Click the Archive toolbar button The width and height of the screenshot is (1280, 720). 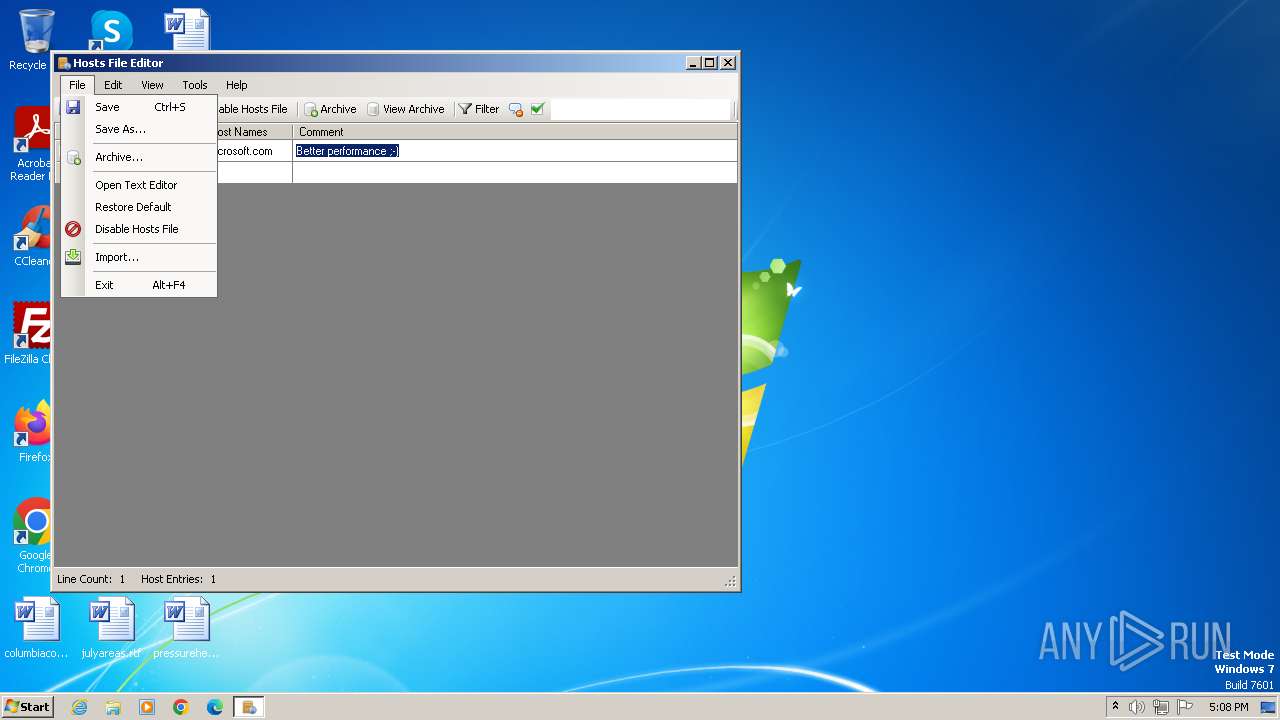pos(330,109)
